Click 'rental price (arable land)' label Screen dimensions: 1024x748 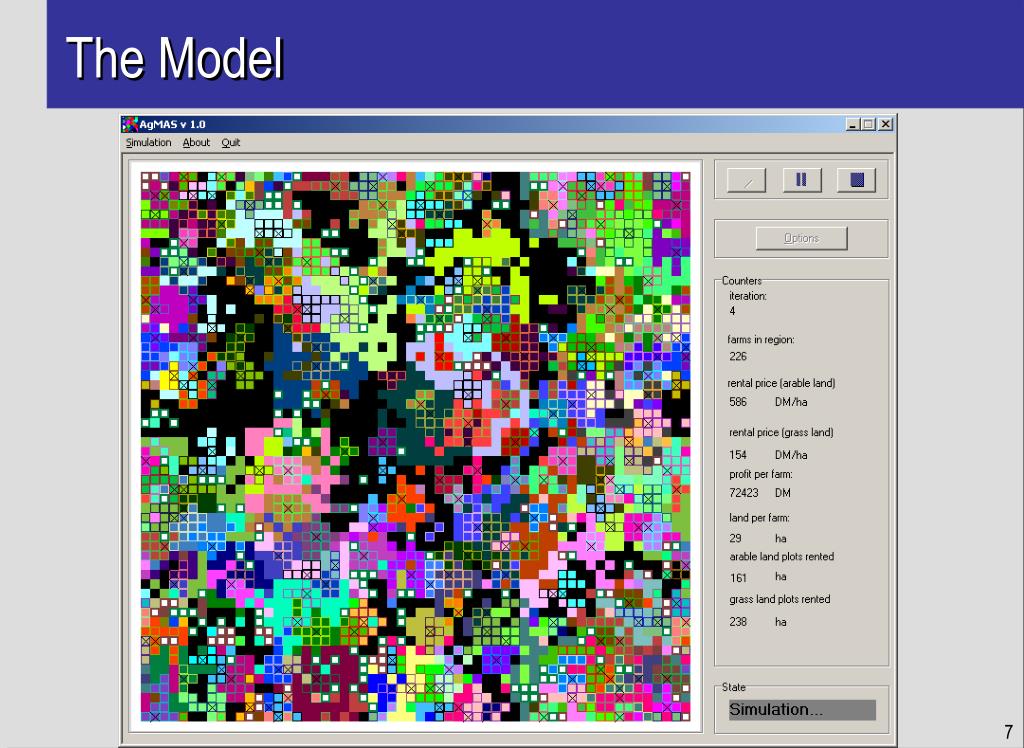pyautogui.click(x=781, y=383)
